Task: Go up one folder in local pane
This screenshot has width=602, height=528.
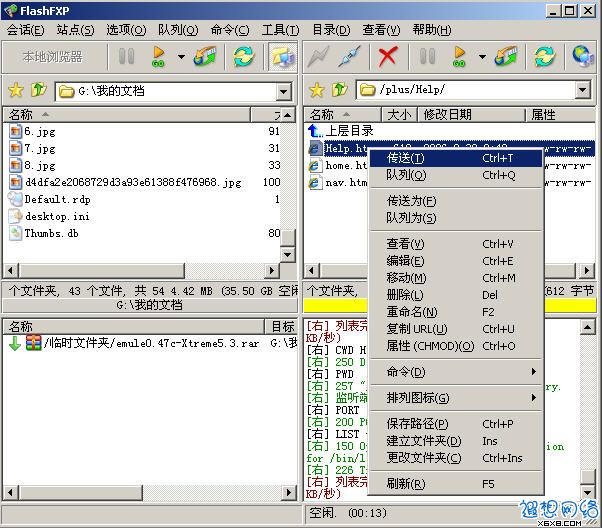Action: pyautogui.click(x=39, y=90)
